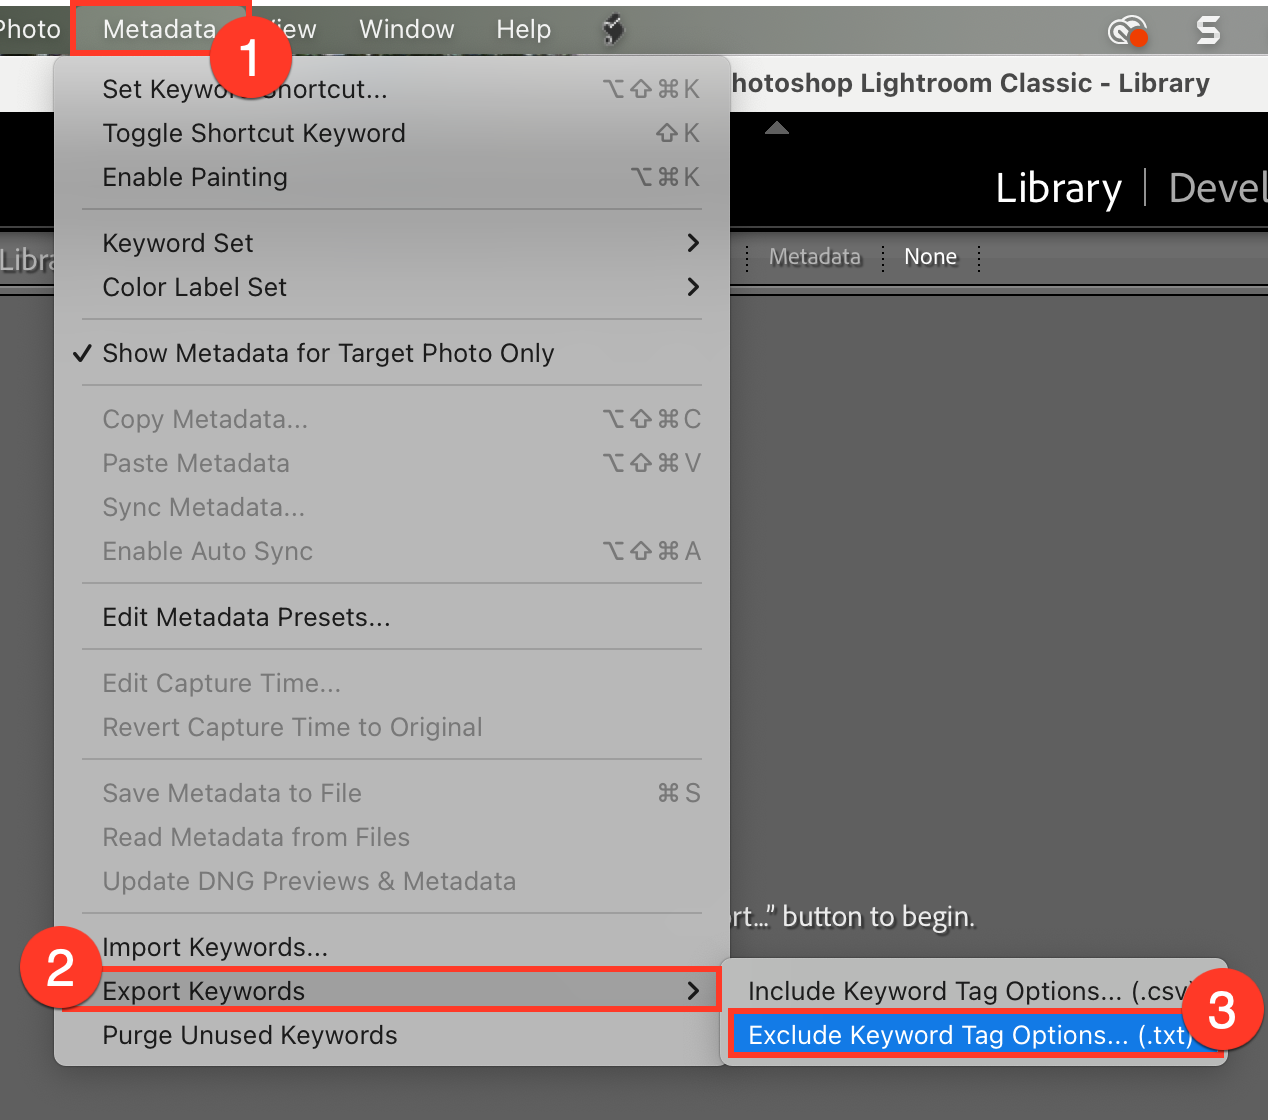This screenshot has height=1120, width=1268.
Task: Collapse top panel using the triangle arrow
Action: [777, 128]
